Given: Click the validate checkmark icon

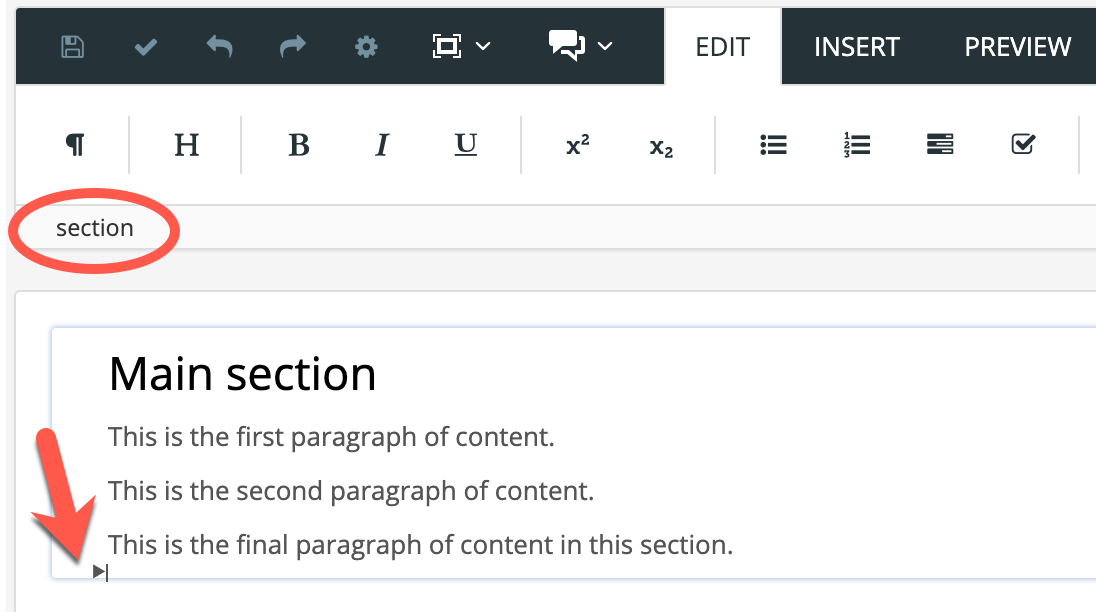Looking at the screenshot, I should (145, 46).
